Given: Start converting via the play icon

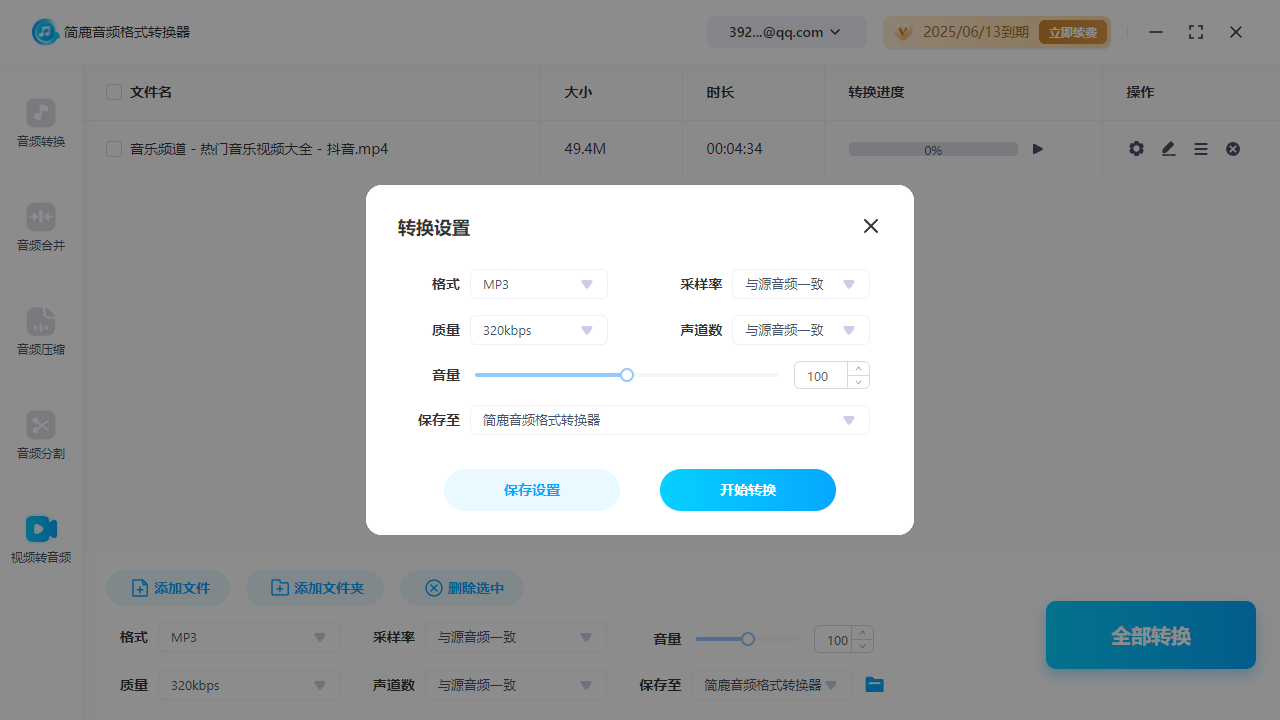Looking at the screenshot, I should pyautogui.click(x=1037, y=148).
